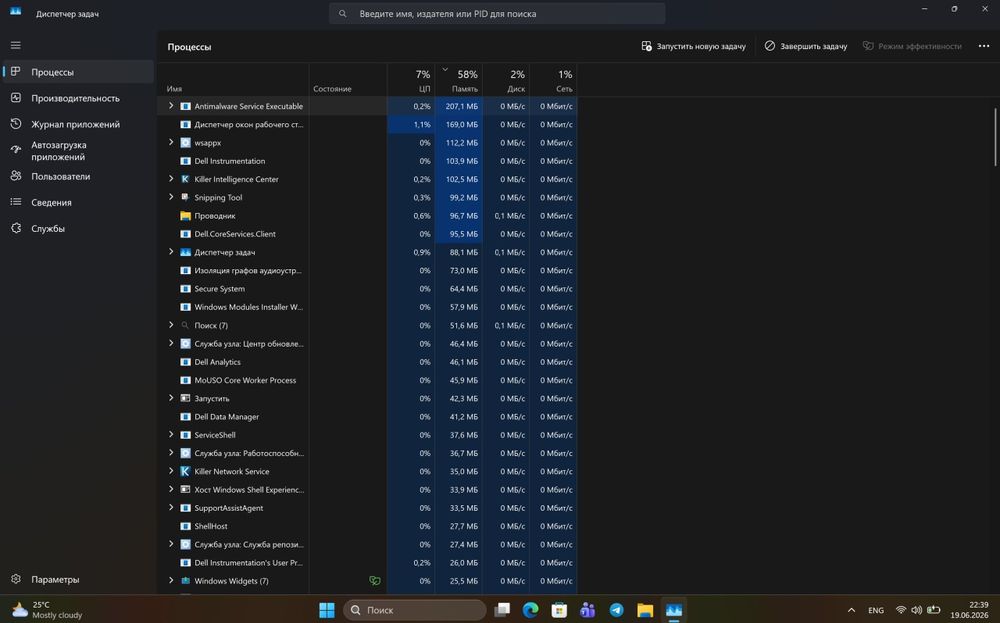Sort by Имя column header

233,80
